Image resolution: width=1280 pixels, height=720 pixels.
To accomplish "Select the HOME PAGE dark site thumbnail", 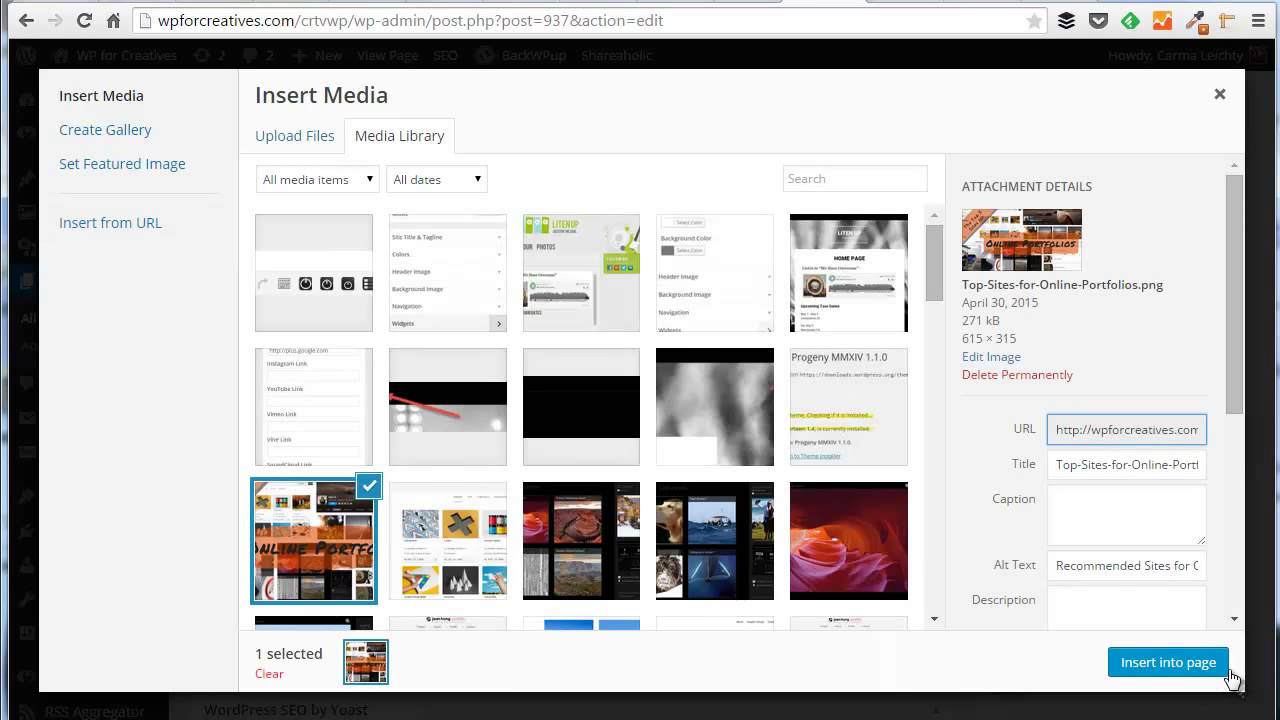I will [x=849, y=273].
